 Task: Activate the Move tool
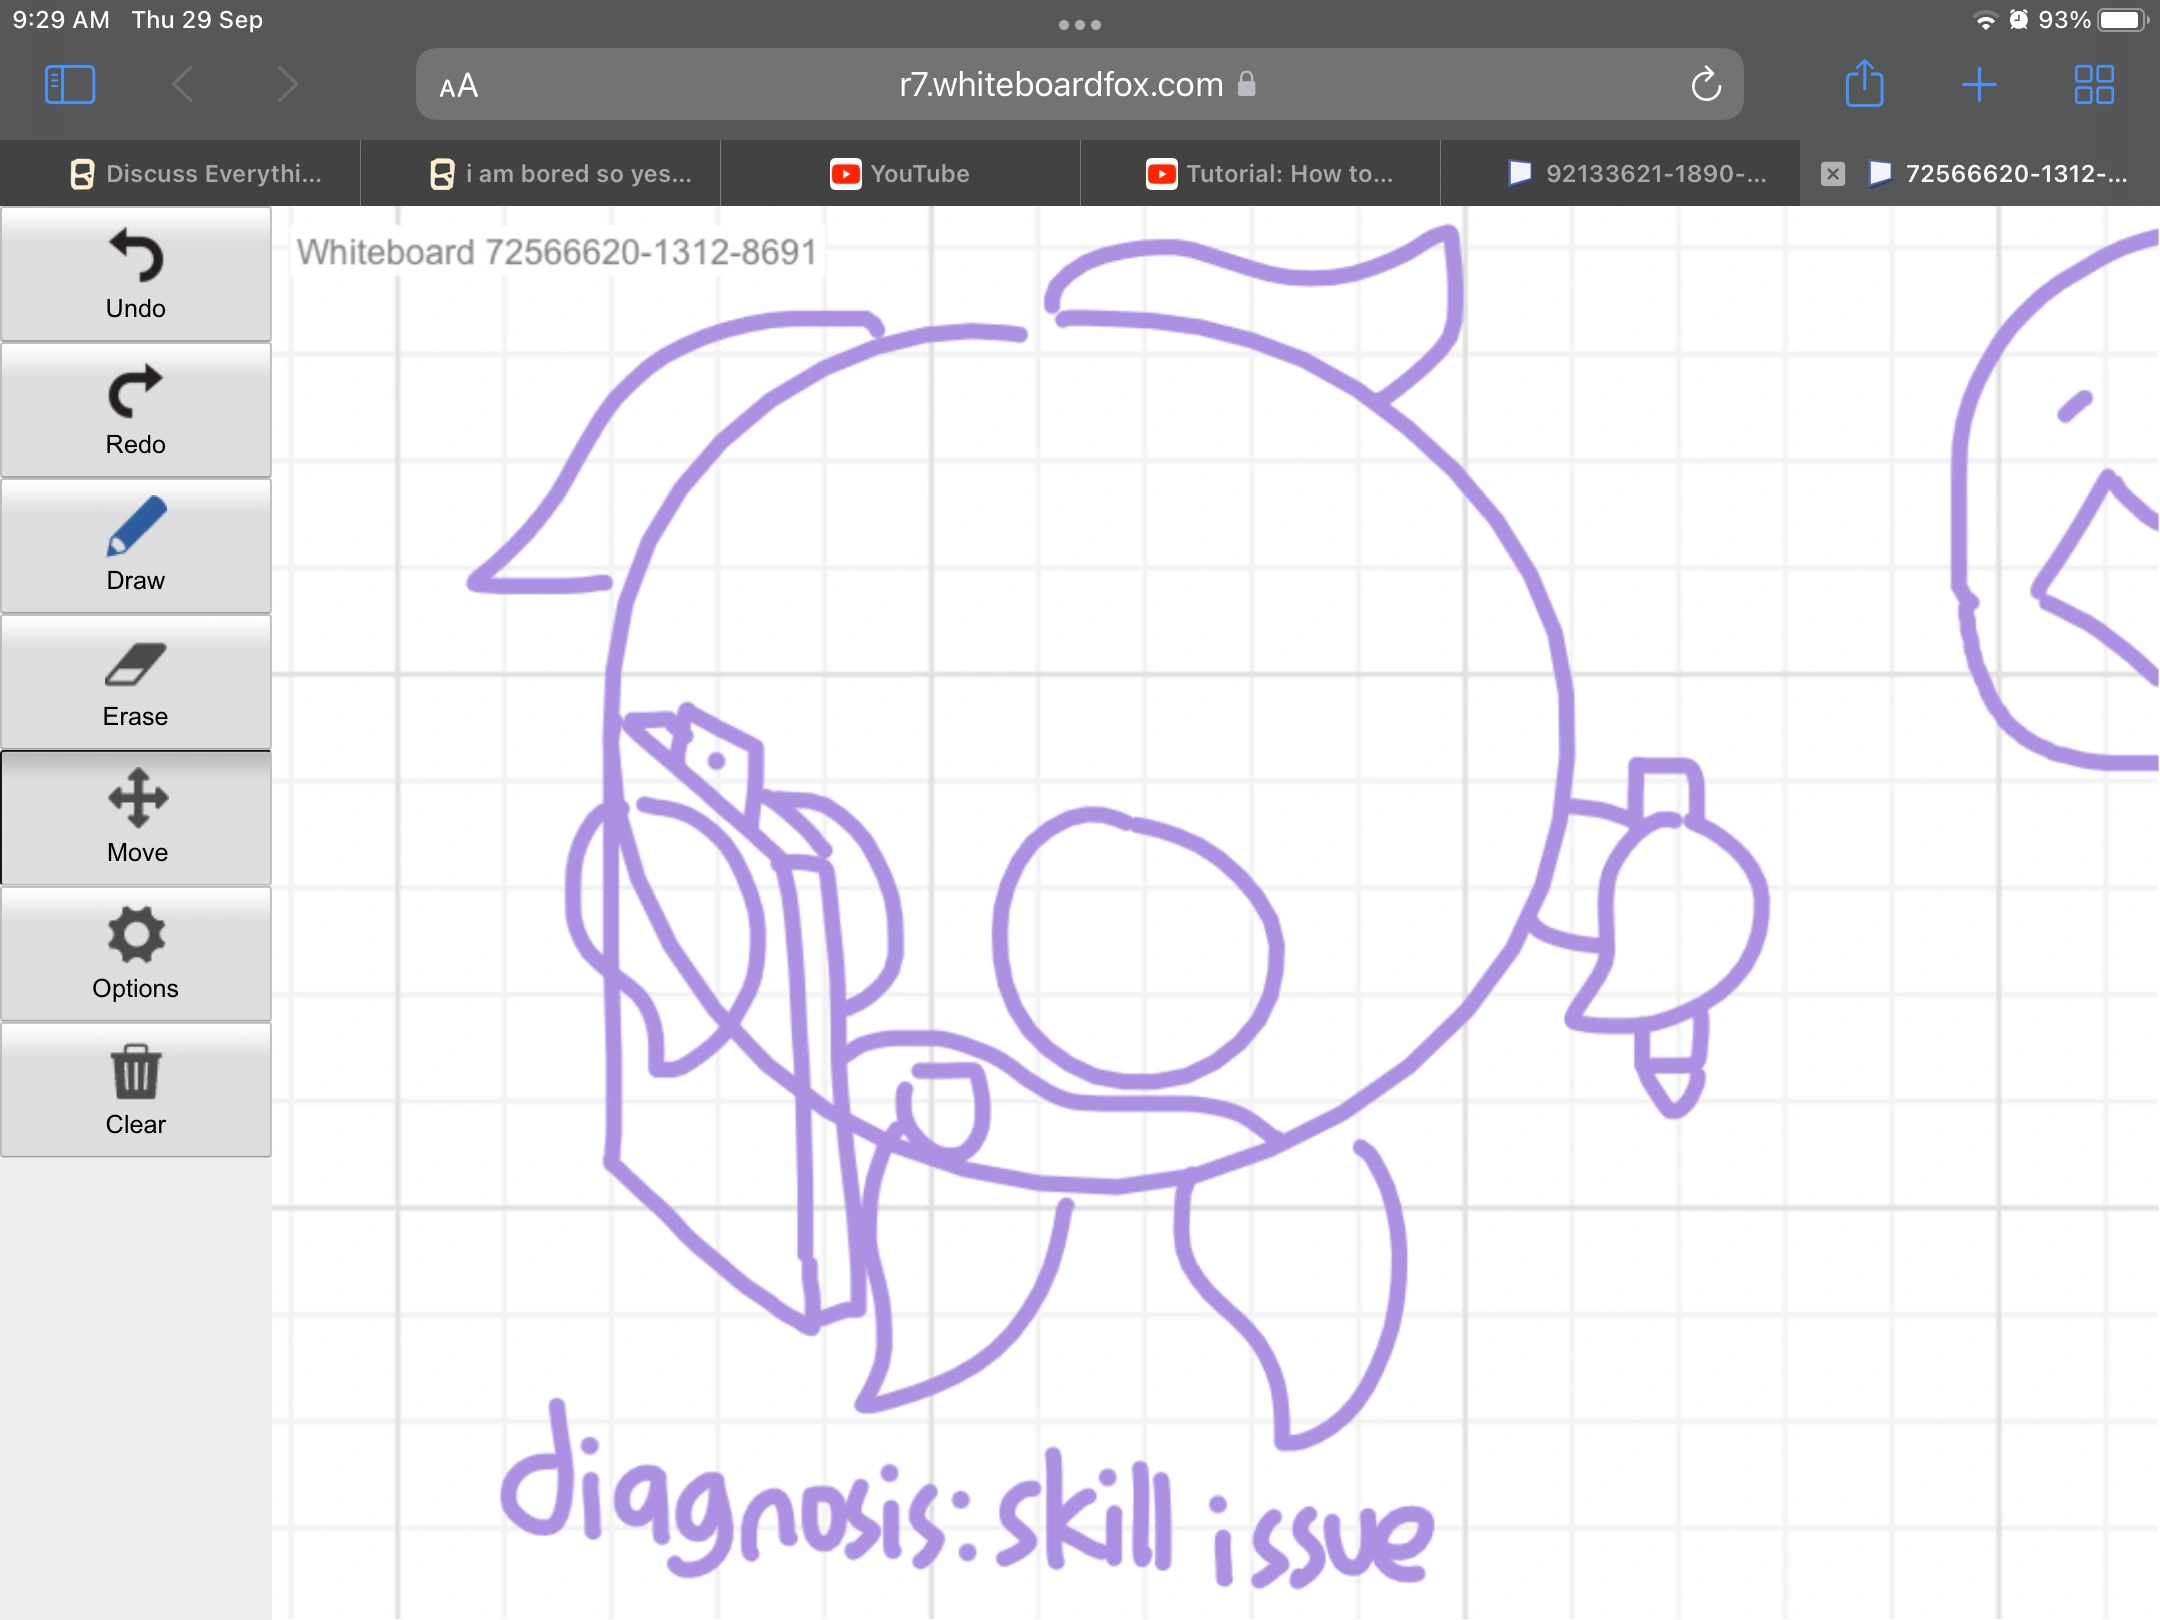[x=135, y=817]
